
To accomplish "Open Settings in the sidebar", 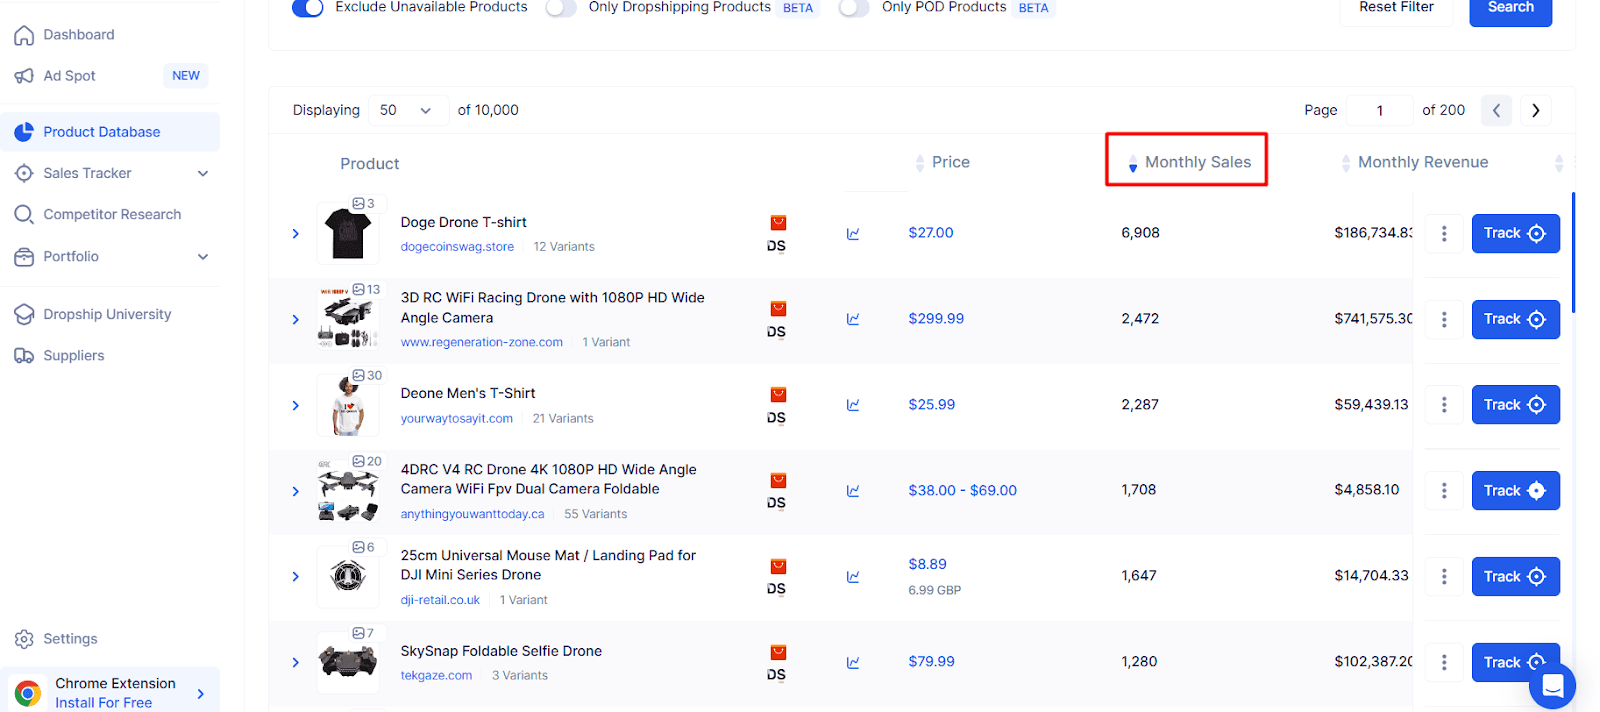I will (56, 639).
